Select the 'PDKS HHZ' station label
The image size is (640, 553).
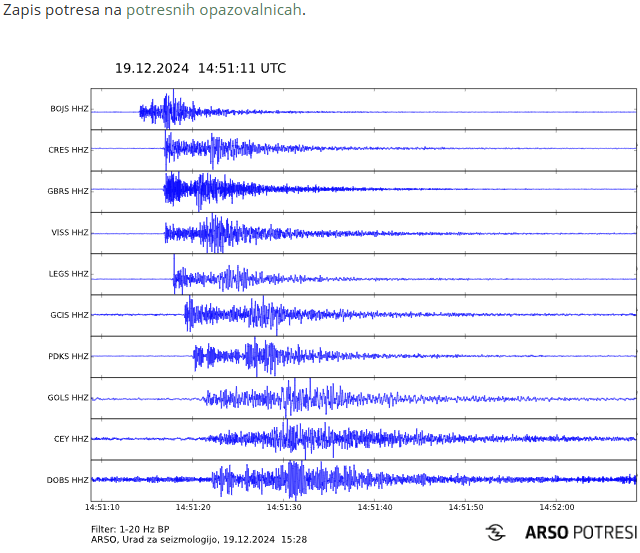click(68, 356)
